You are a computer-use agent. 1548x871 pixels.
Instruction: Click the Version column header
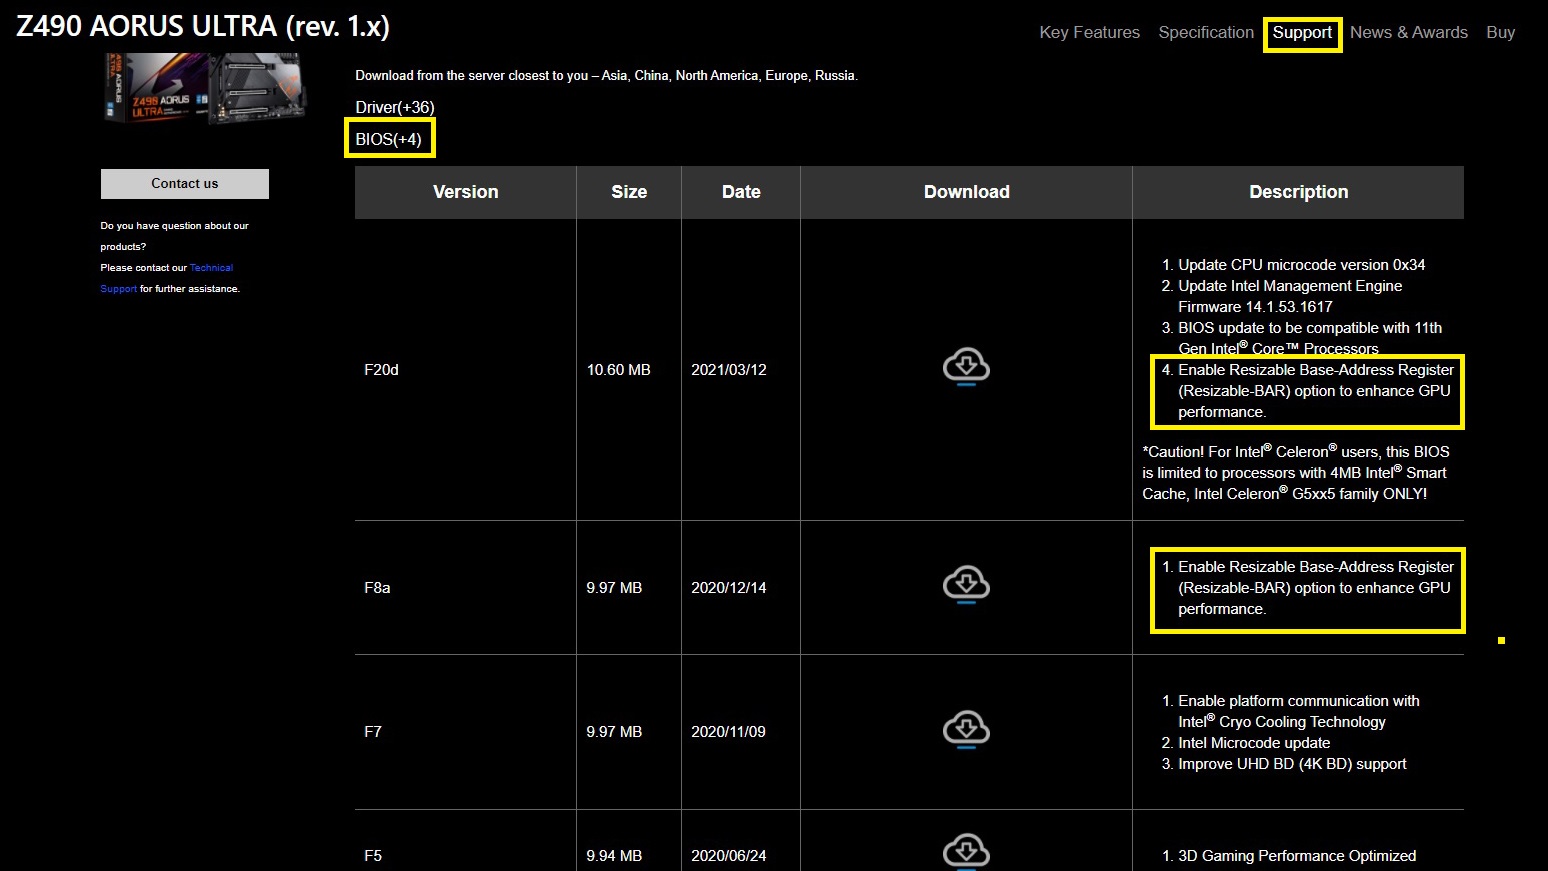465,192
